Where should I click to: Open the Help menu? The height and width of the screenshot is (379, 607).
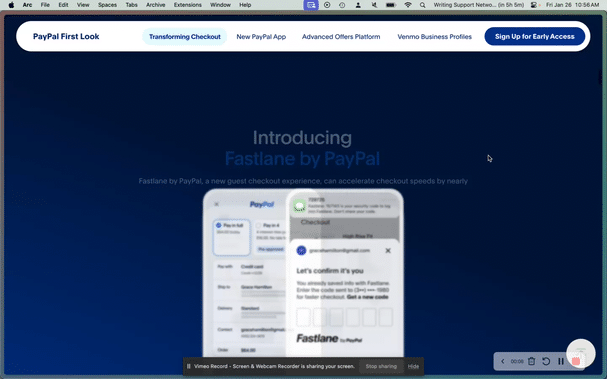pyautogui.click(x=245, y=5)
